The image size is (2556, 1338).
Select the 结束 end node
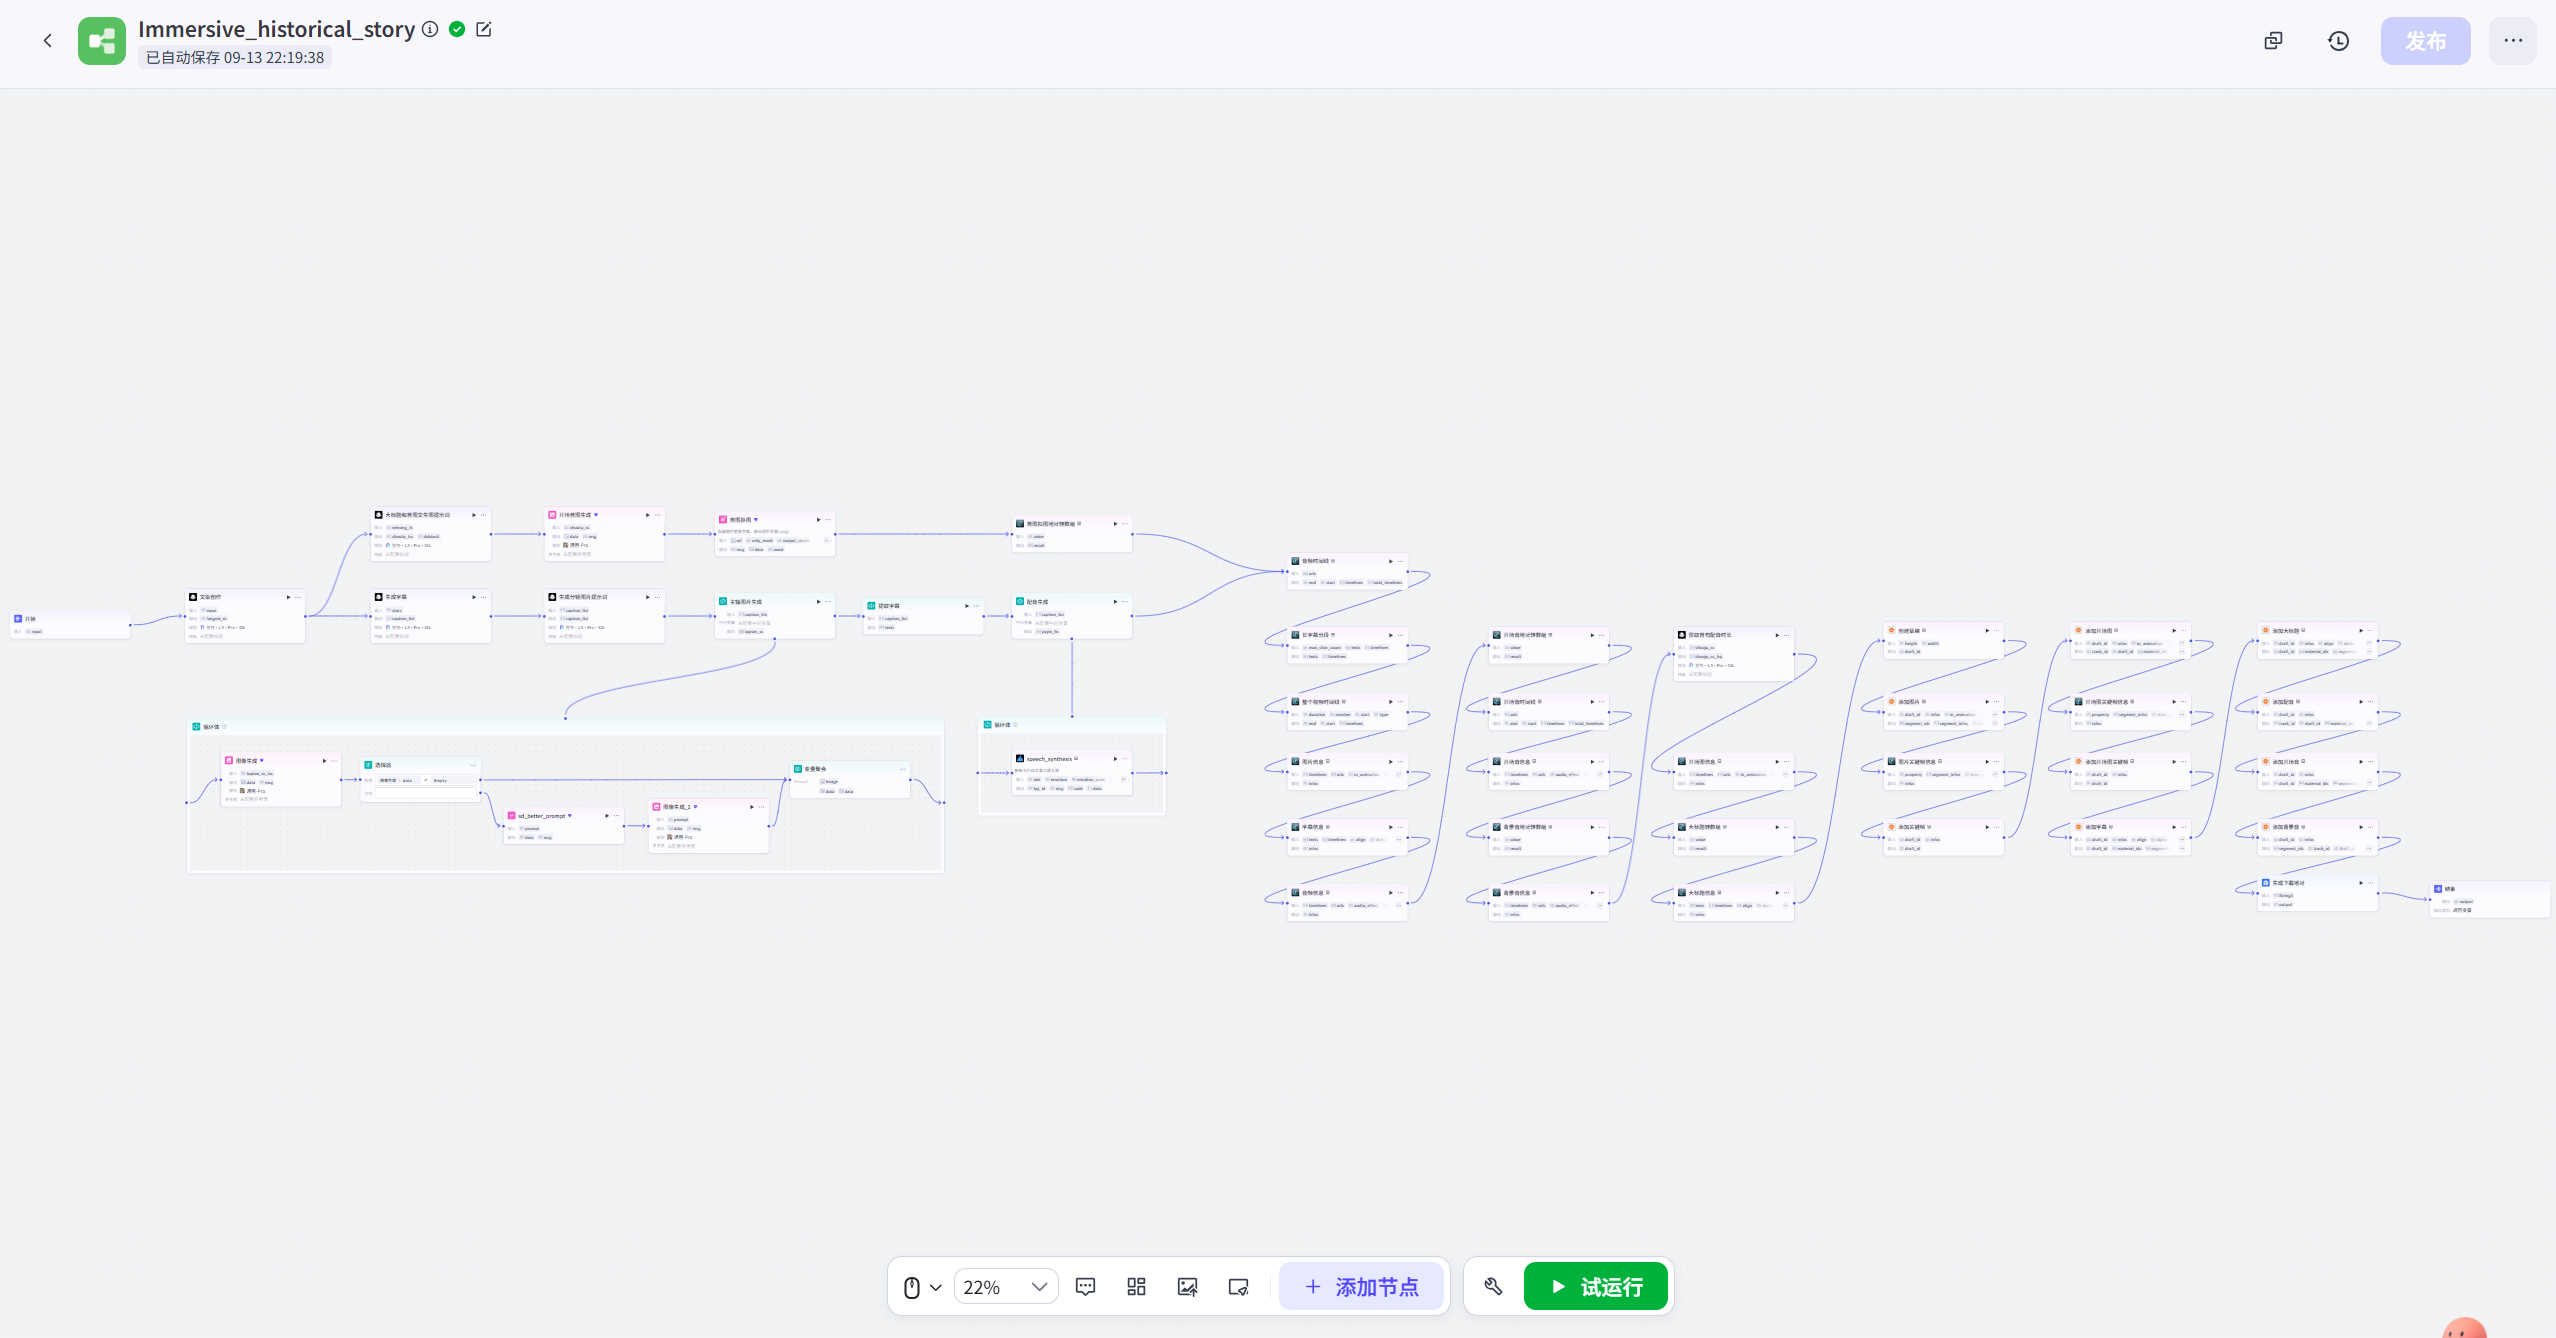point(2490,899)
